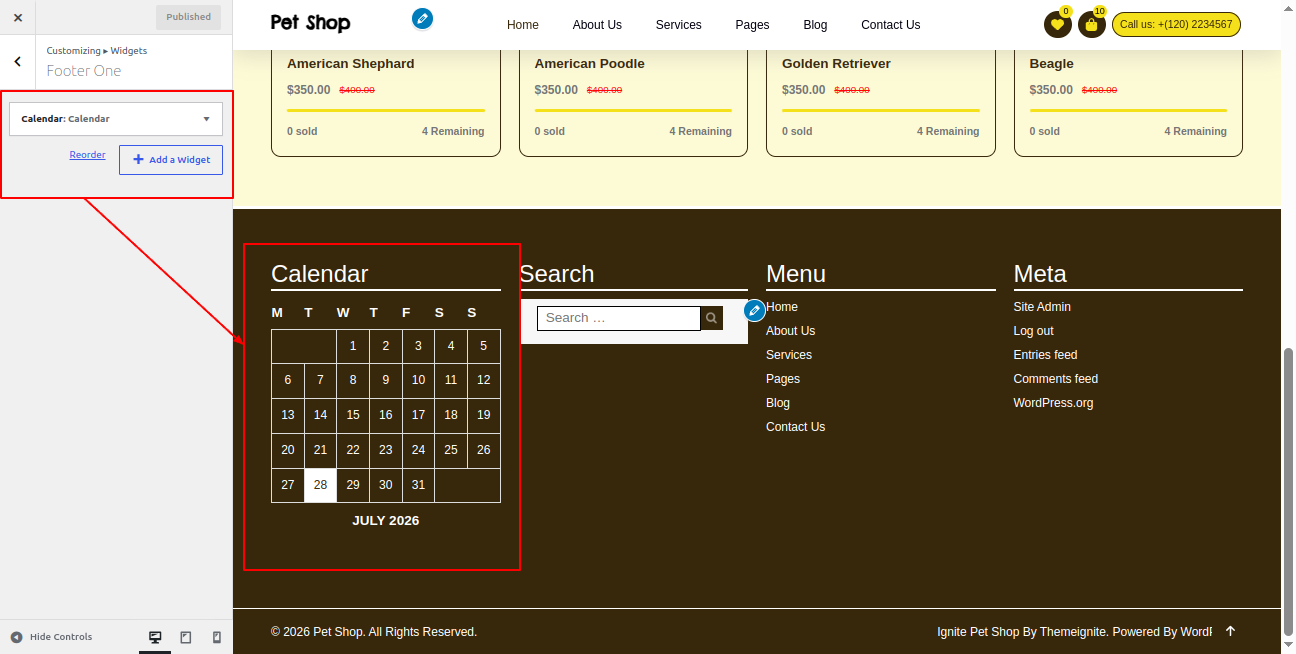Open the wishlist heart icon
This screenshot has width=1296, height=654.
tap(1057, 25)
